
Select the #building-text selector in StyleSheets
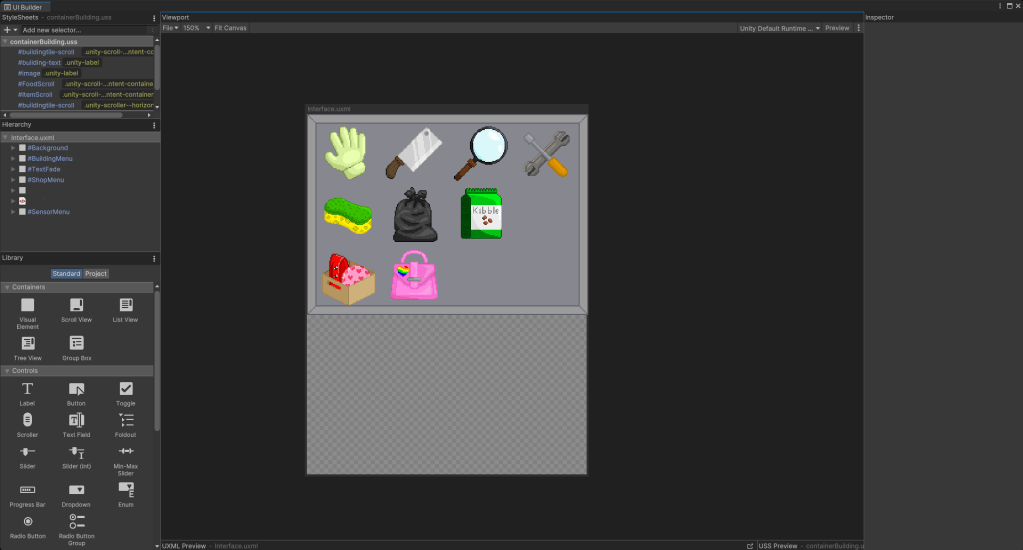tap(39, 63)
